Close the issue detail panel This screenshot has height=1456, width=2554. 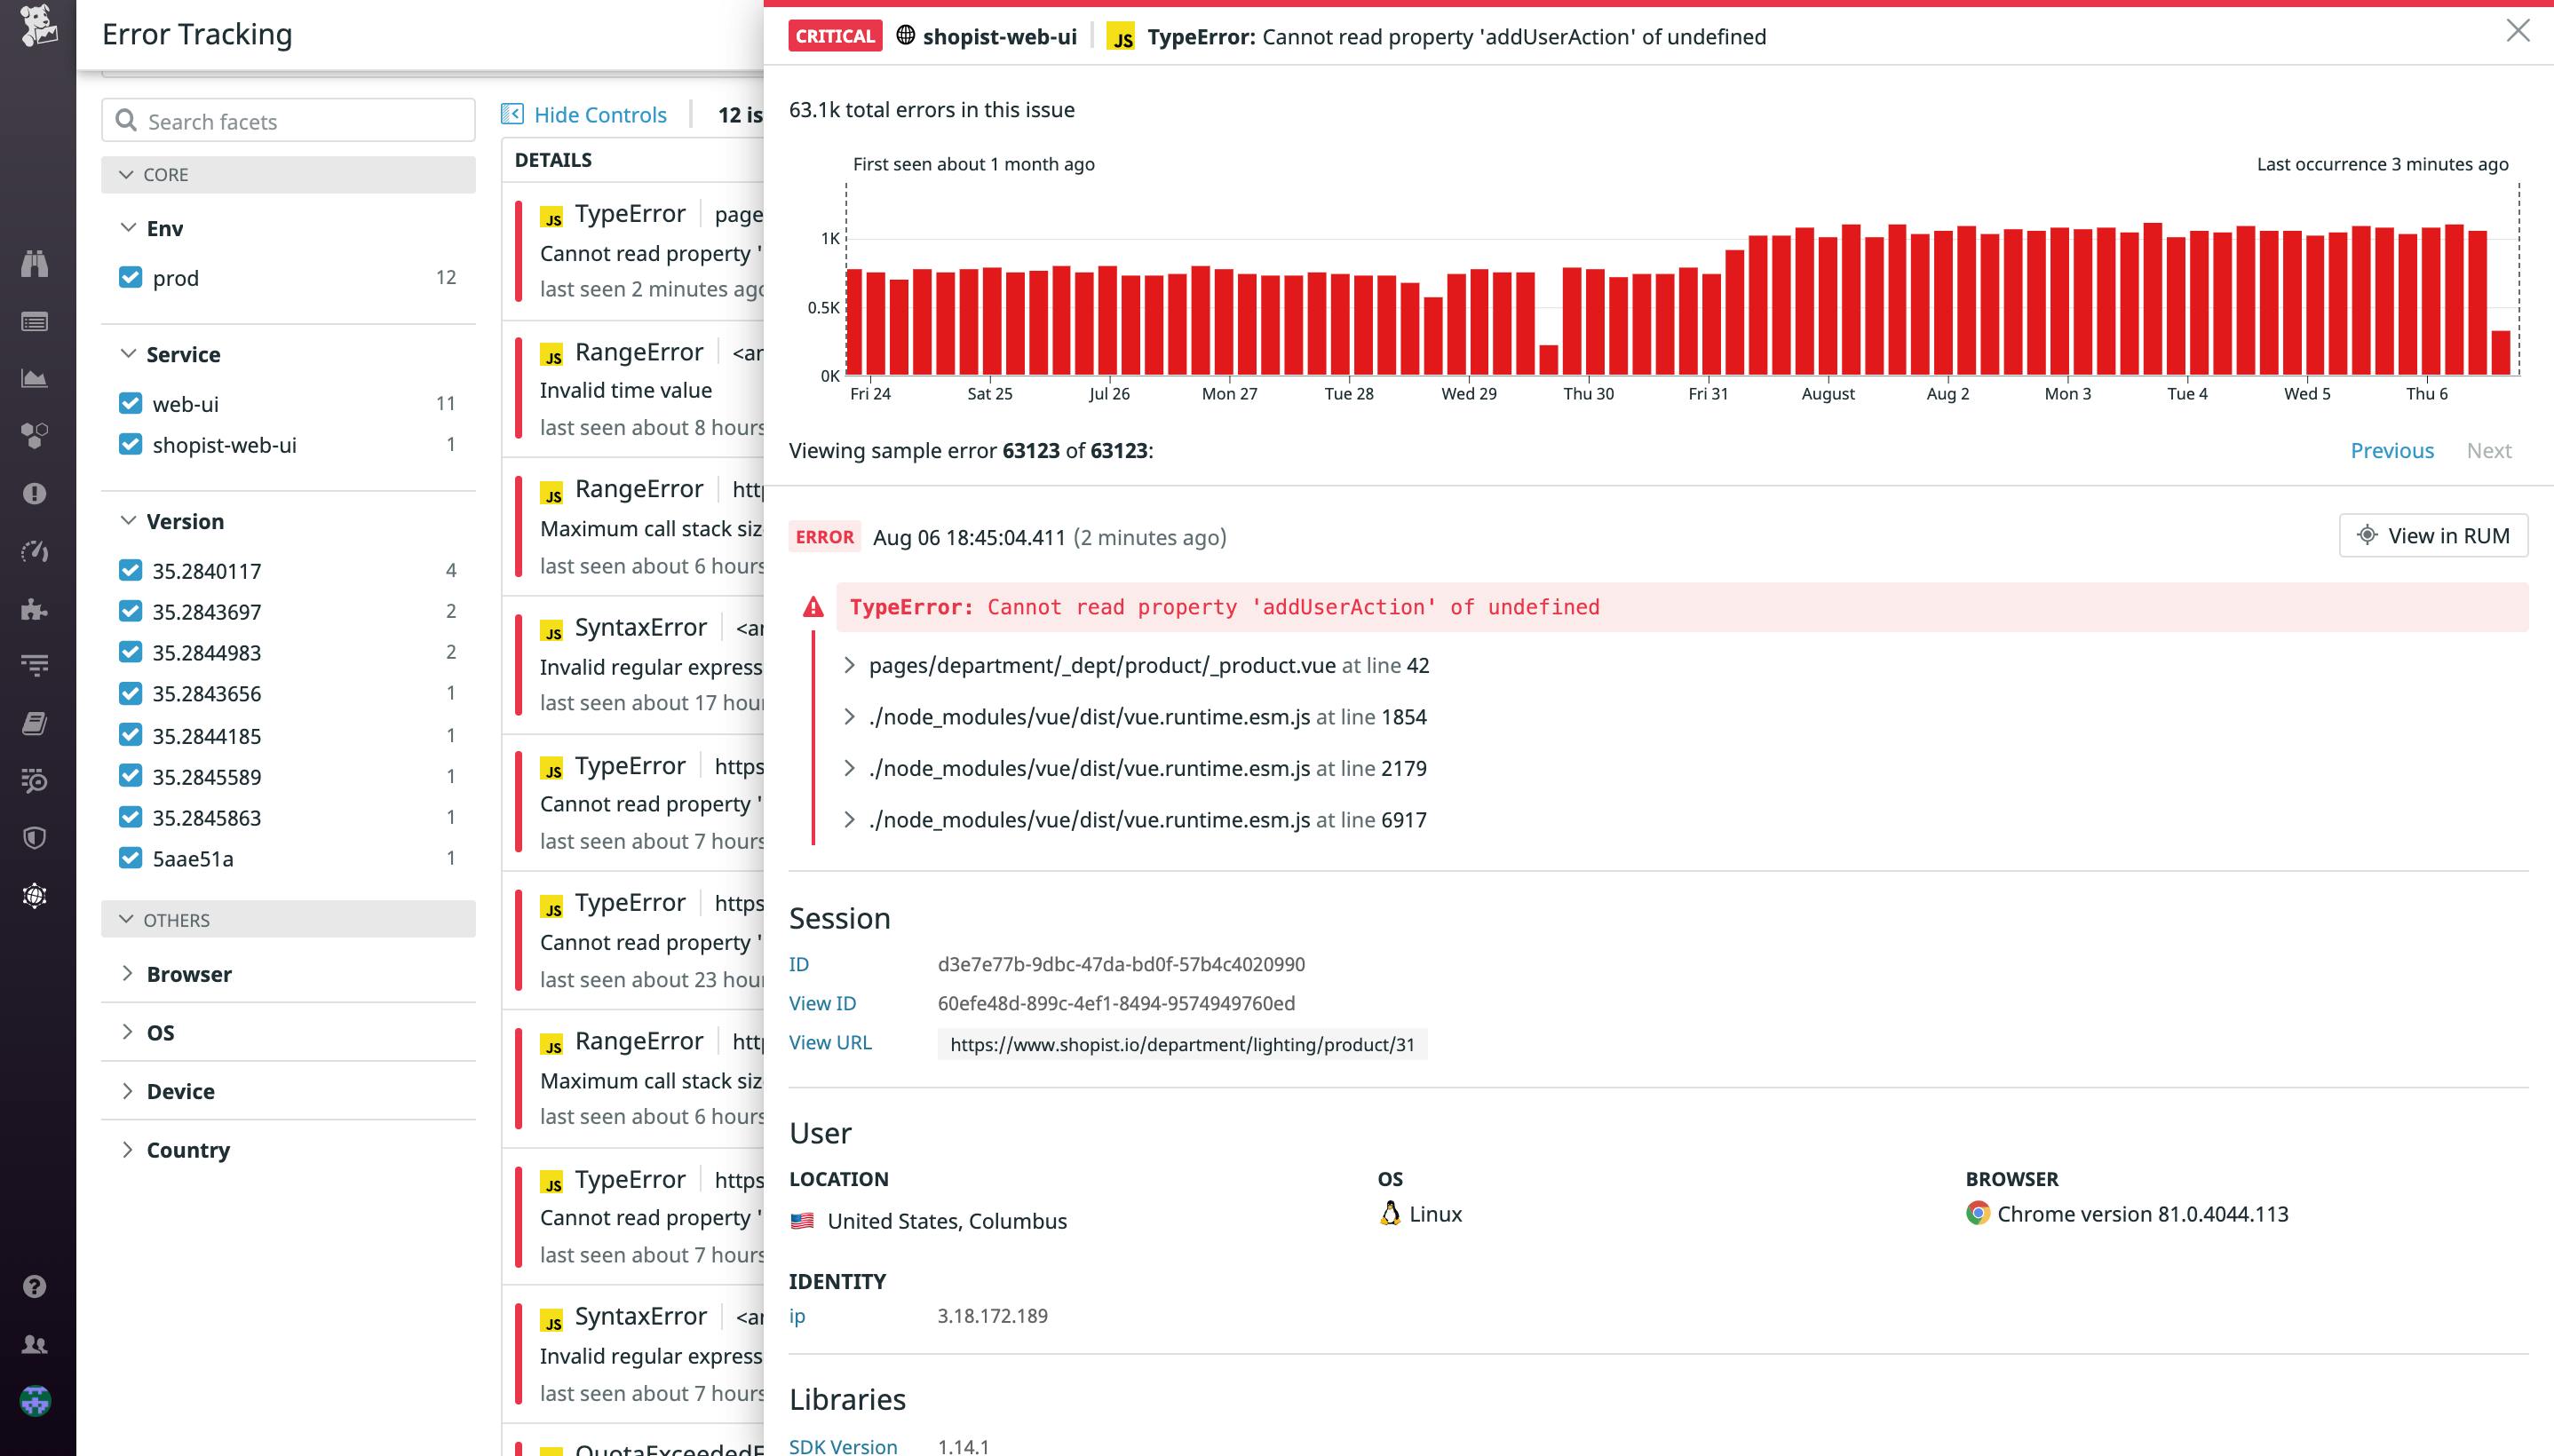coord(2518,31)
